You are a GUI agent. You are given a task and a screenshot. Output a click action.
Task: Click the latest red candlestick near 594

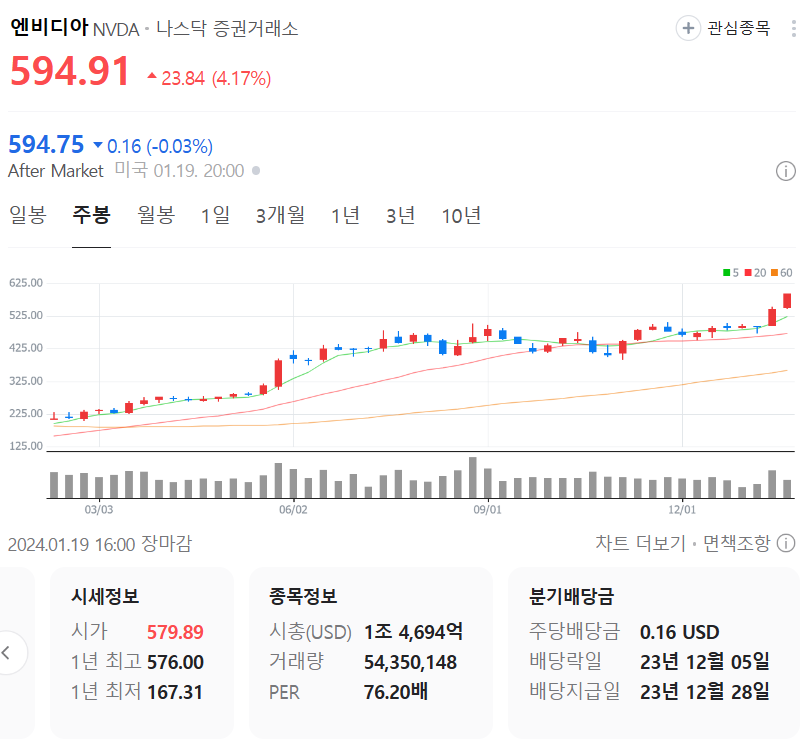coord(787,301)
